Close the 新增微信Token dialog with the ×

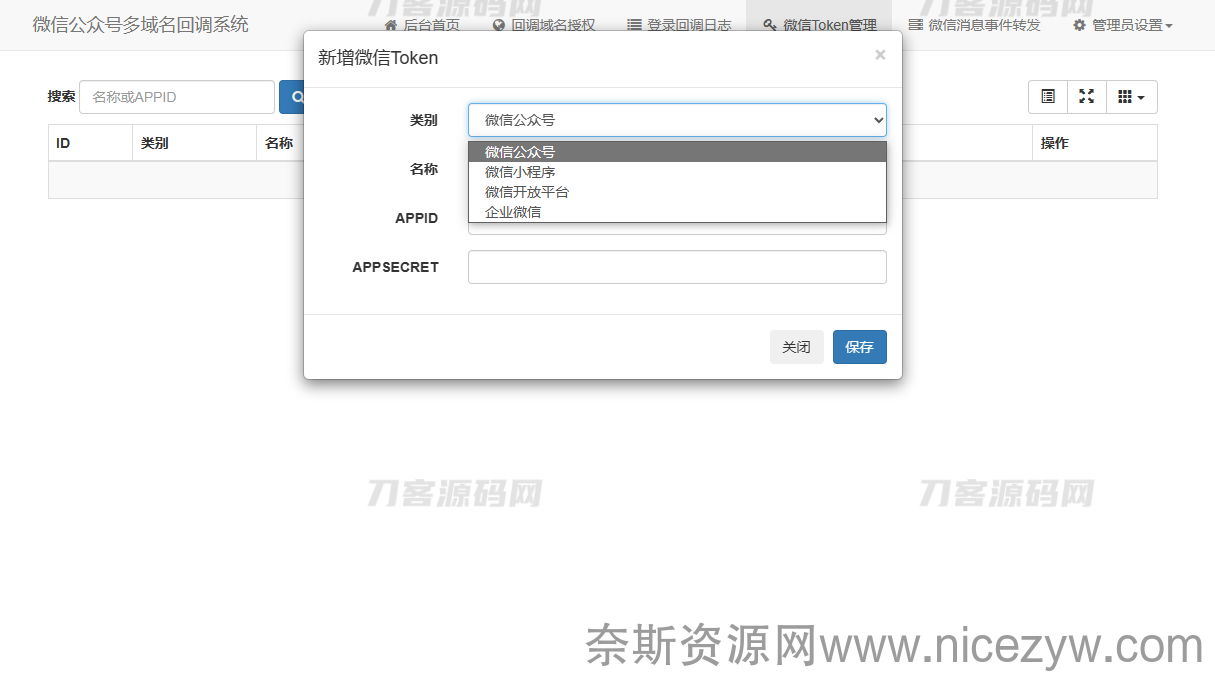point(880,55)
